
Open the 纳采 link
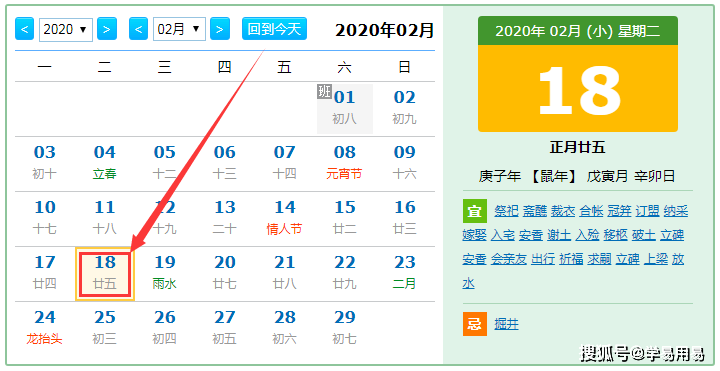676,211
